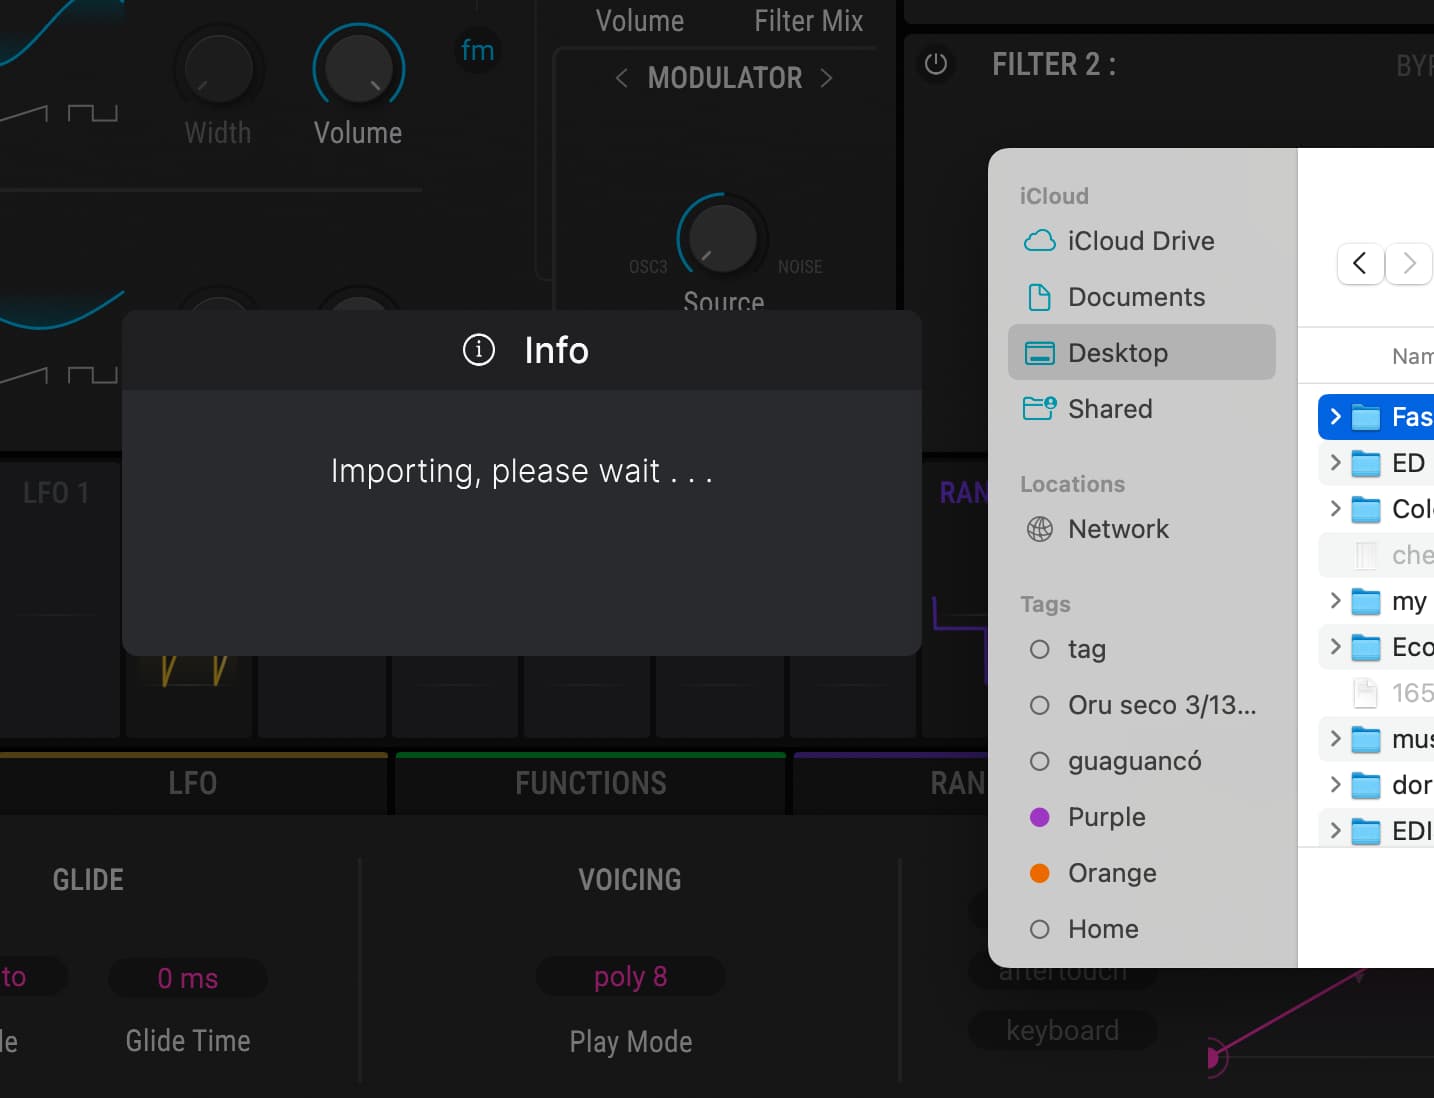Go forward with the file browser forward chevron
The width and height of the screenshot is (1434, 1098).
click(x=1408, y=263)
